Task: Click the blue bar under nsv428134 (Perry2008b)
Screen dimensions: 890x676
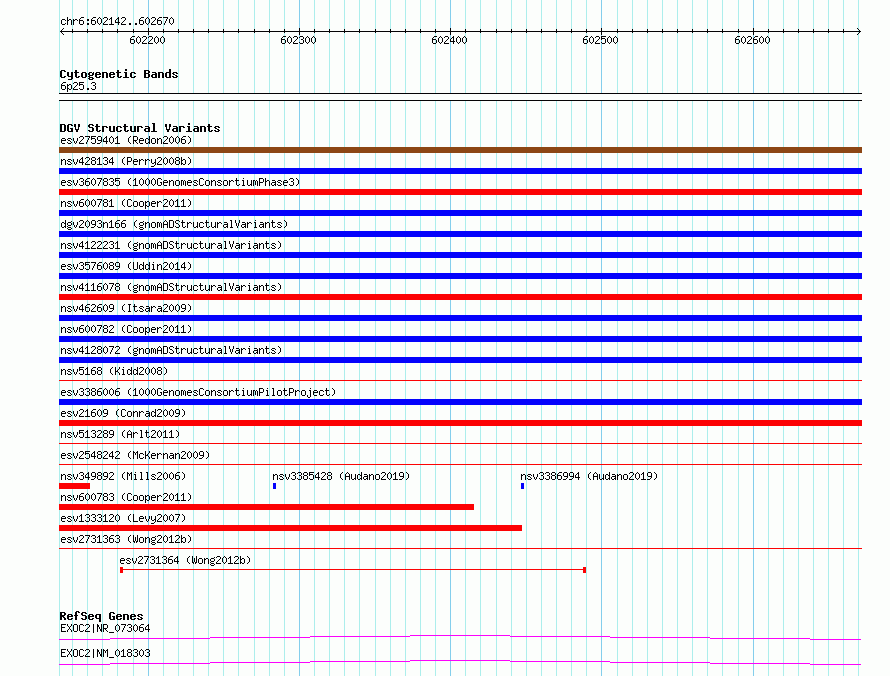Action: click(x=460, y=171)
